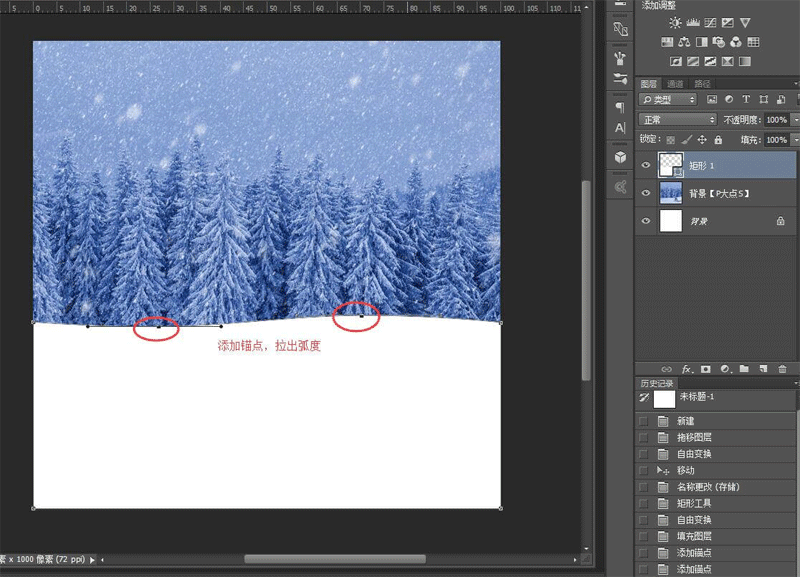Hide the 矩形 1 layer
Screen dimensions: 800x577
point(646,166)
